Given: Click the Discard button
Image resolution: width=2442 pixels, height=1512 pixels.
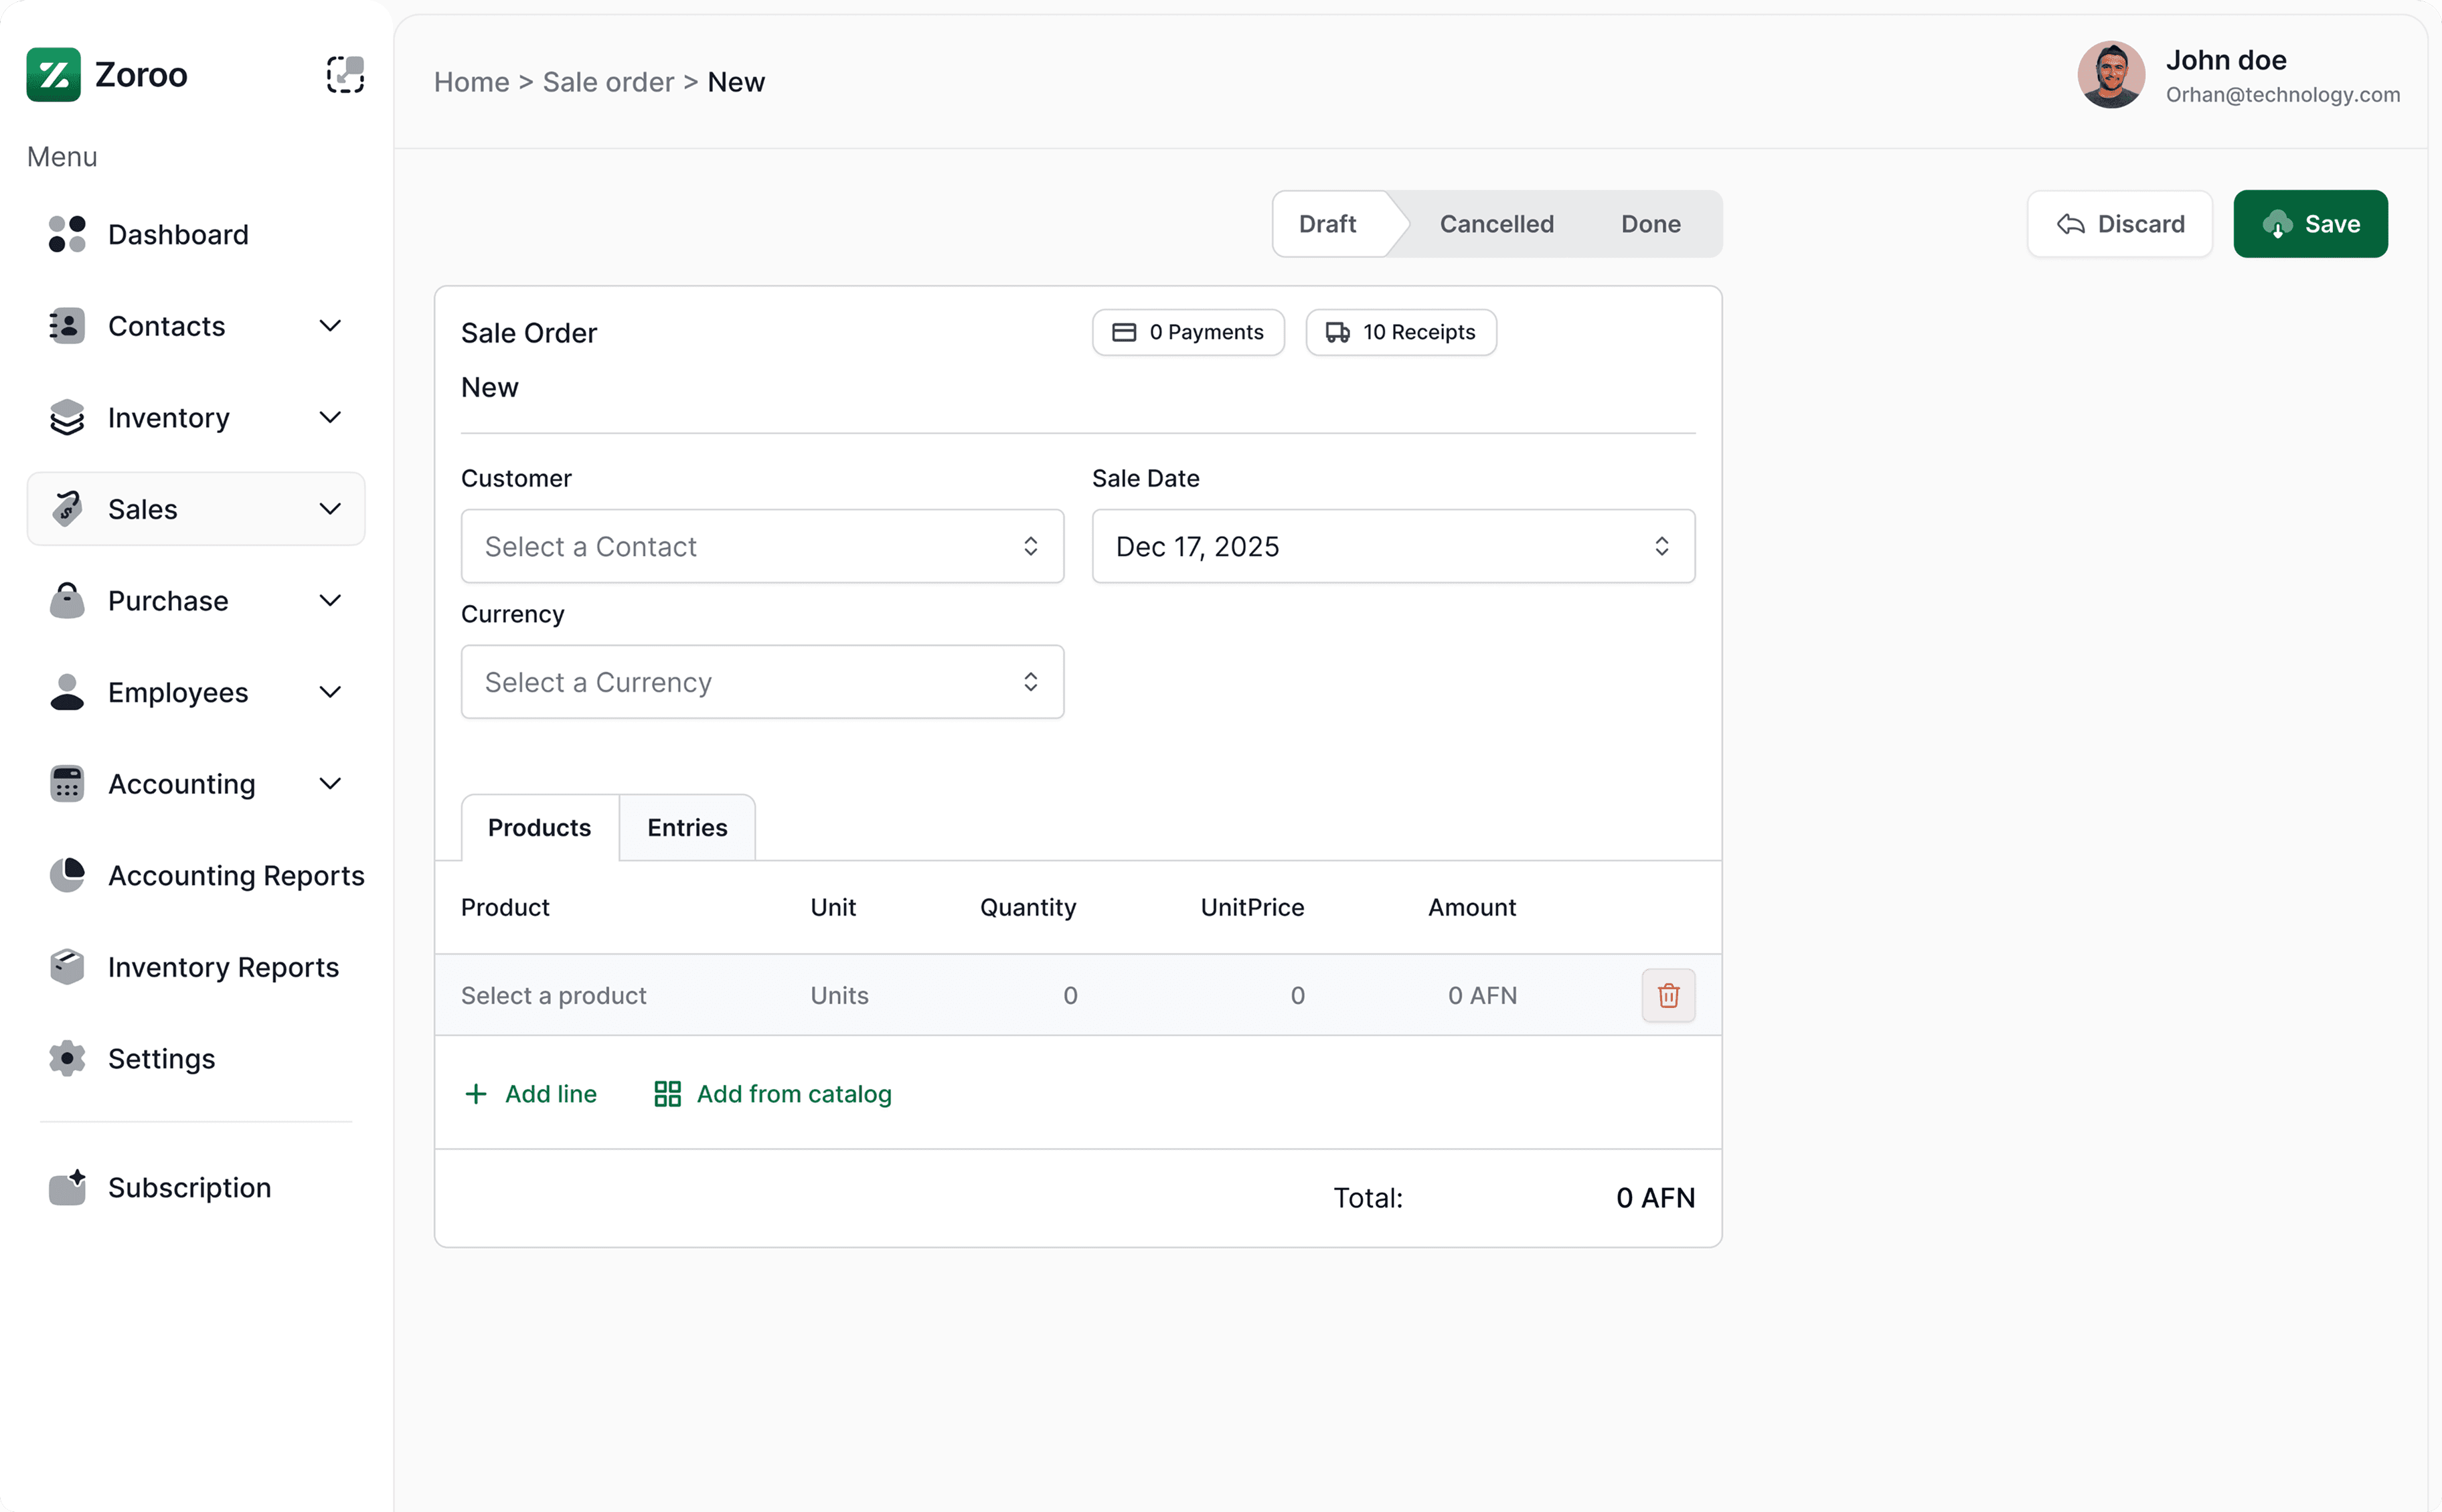Looking at the screenshot, I should point(2120,223).
